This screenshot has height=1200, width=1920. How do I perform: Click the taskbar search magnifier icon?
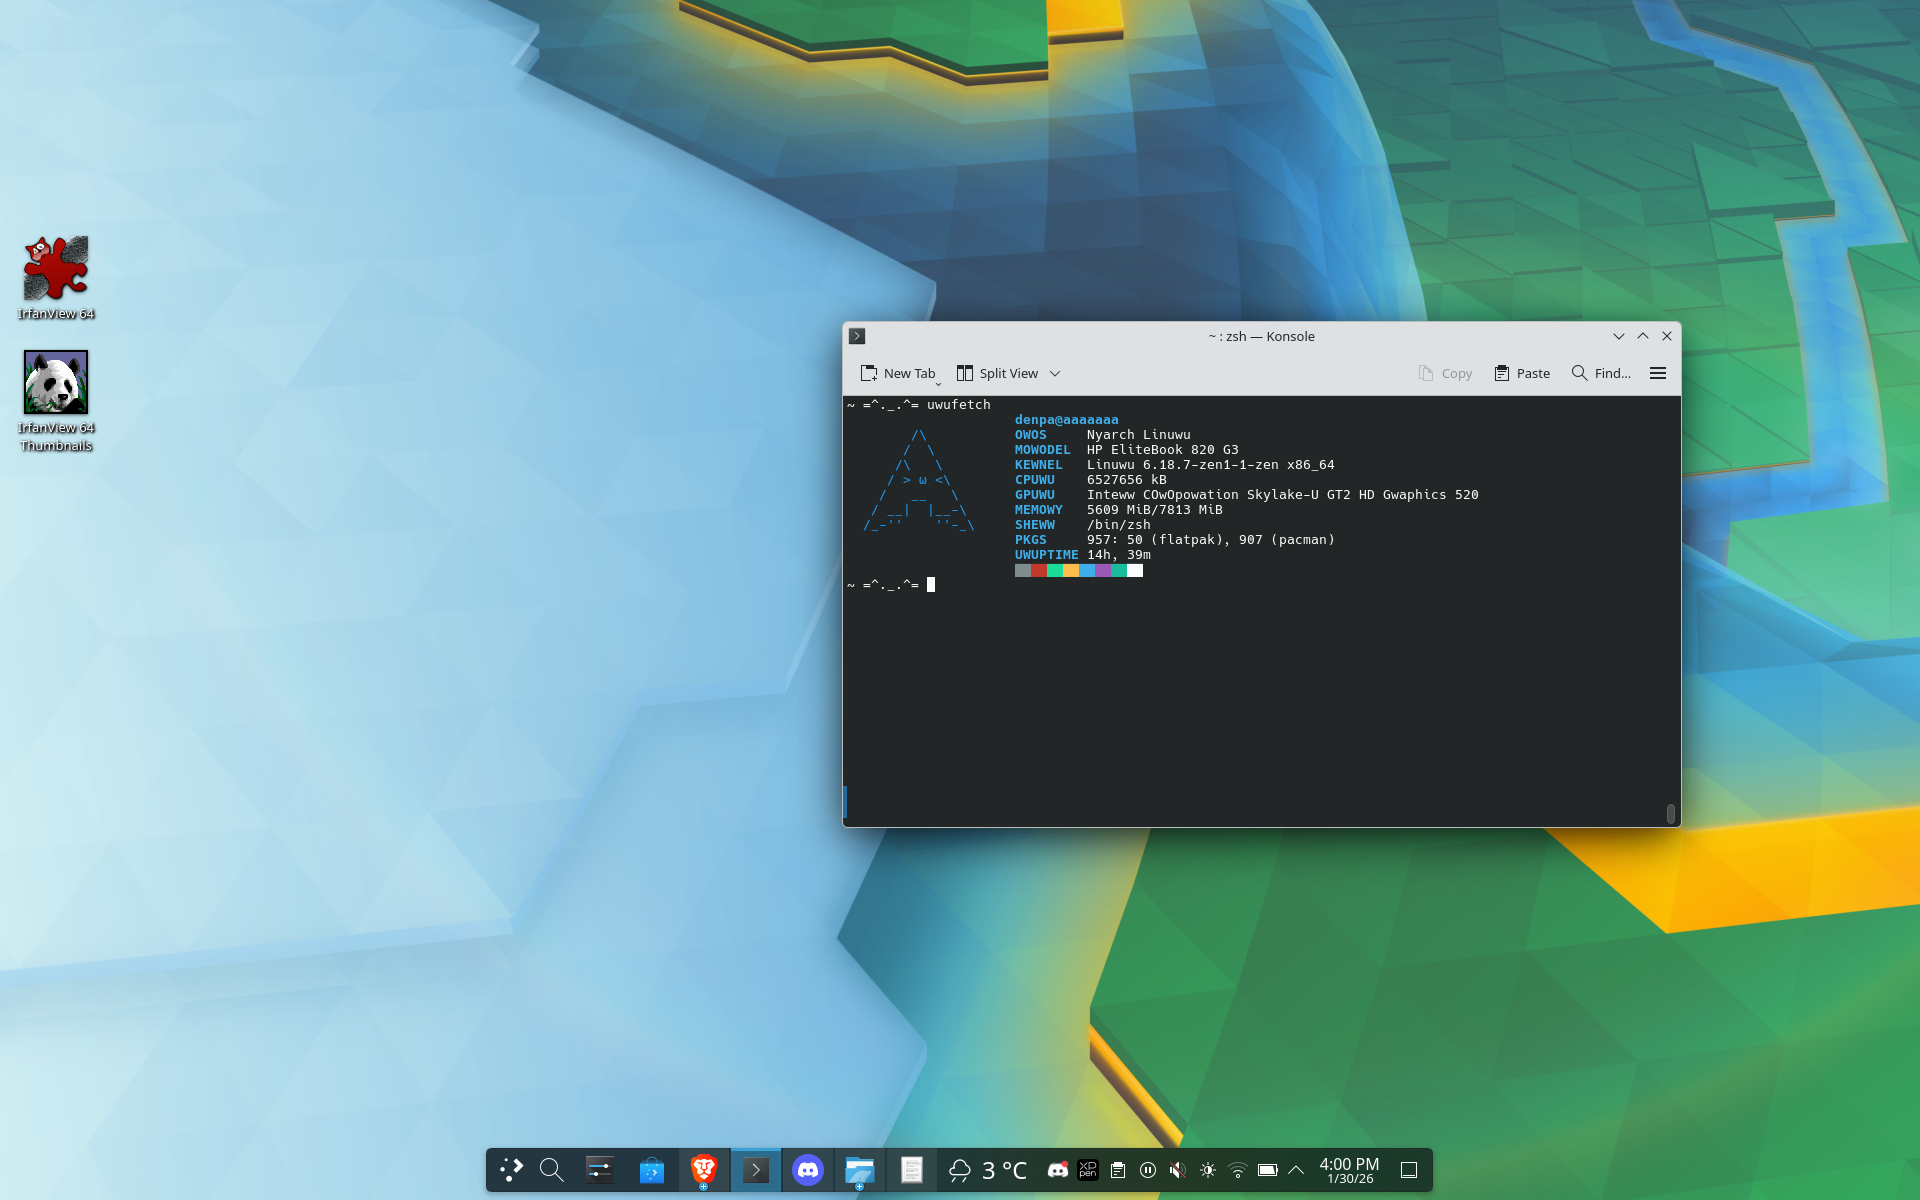pyautogui.click(x=551, y=1170)
